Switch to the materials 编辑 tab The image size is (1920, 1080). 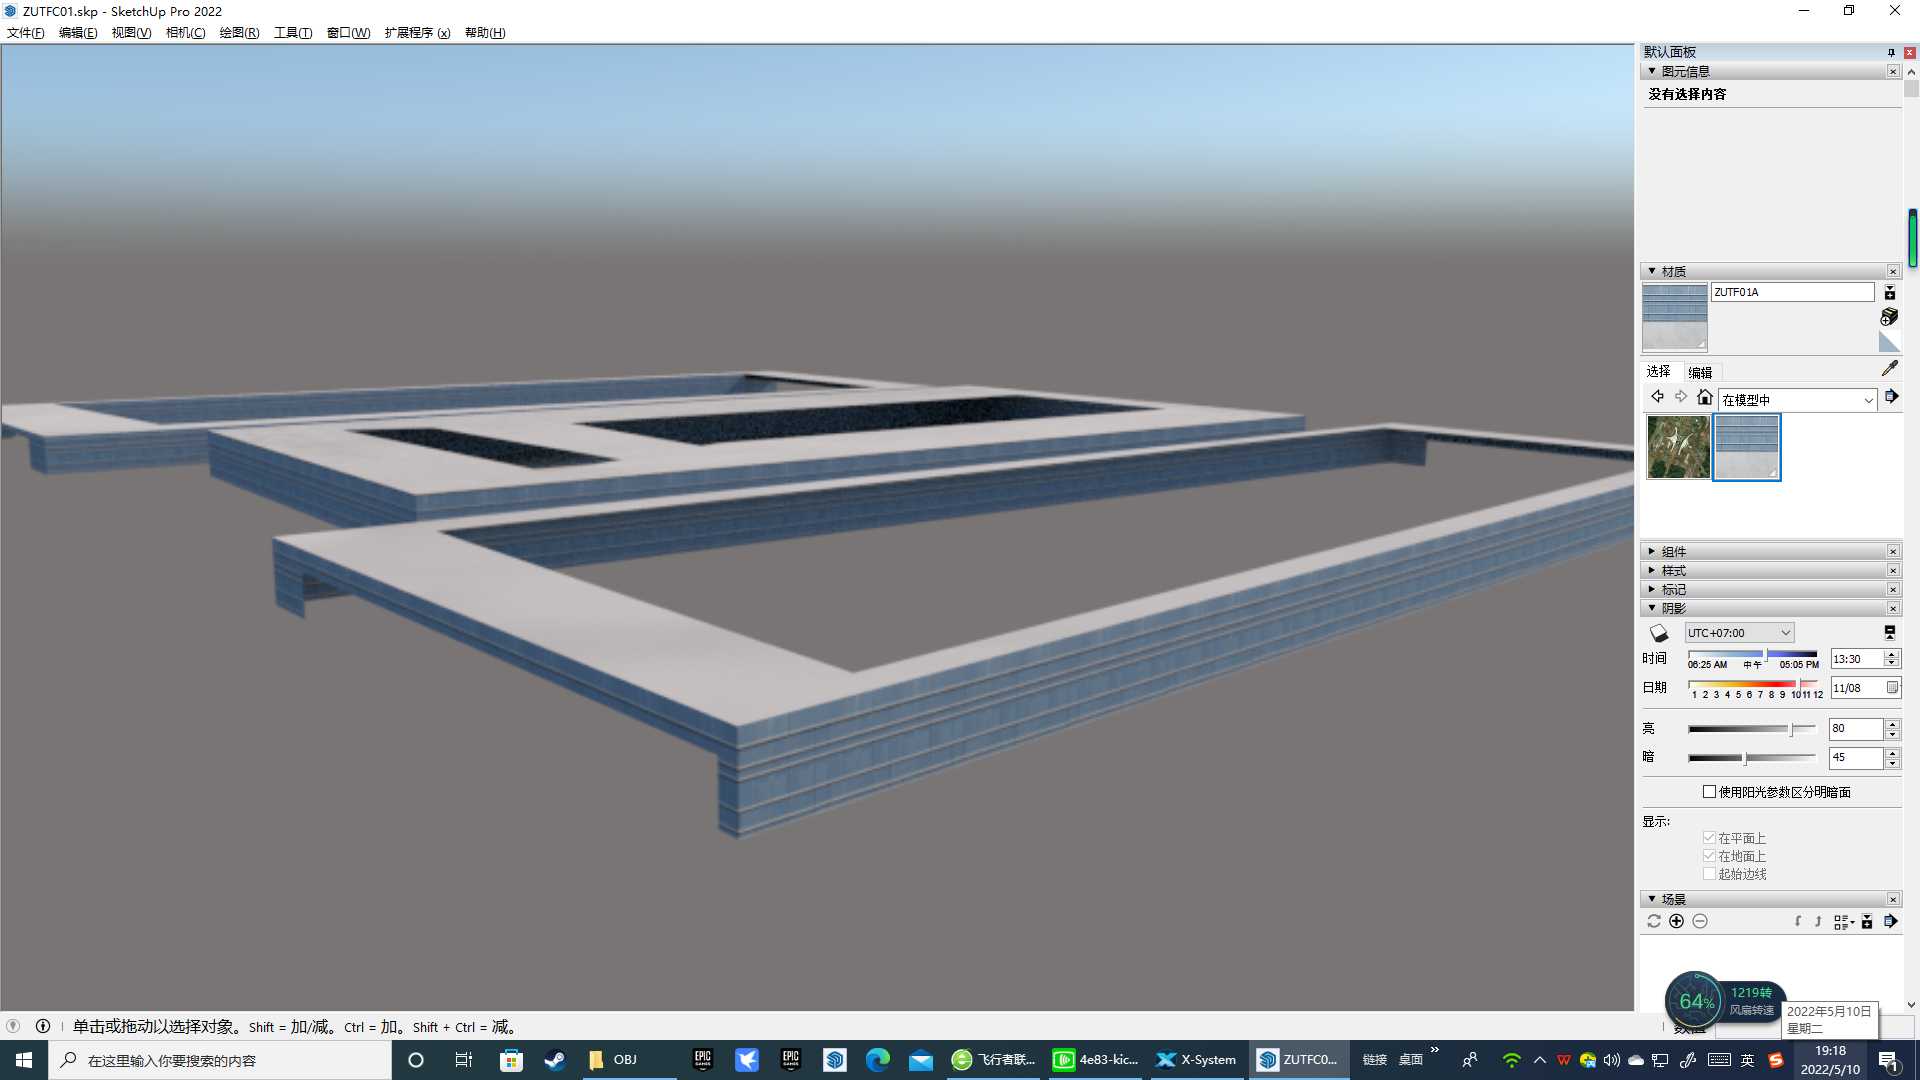click(x=1700, y=372)
